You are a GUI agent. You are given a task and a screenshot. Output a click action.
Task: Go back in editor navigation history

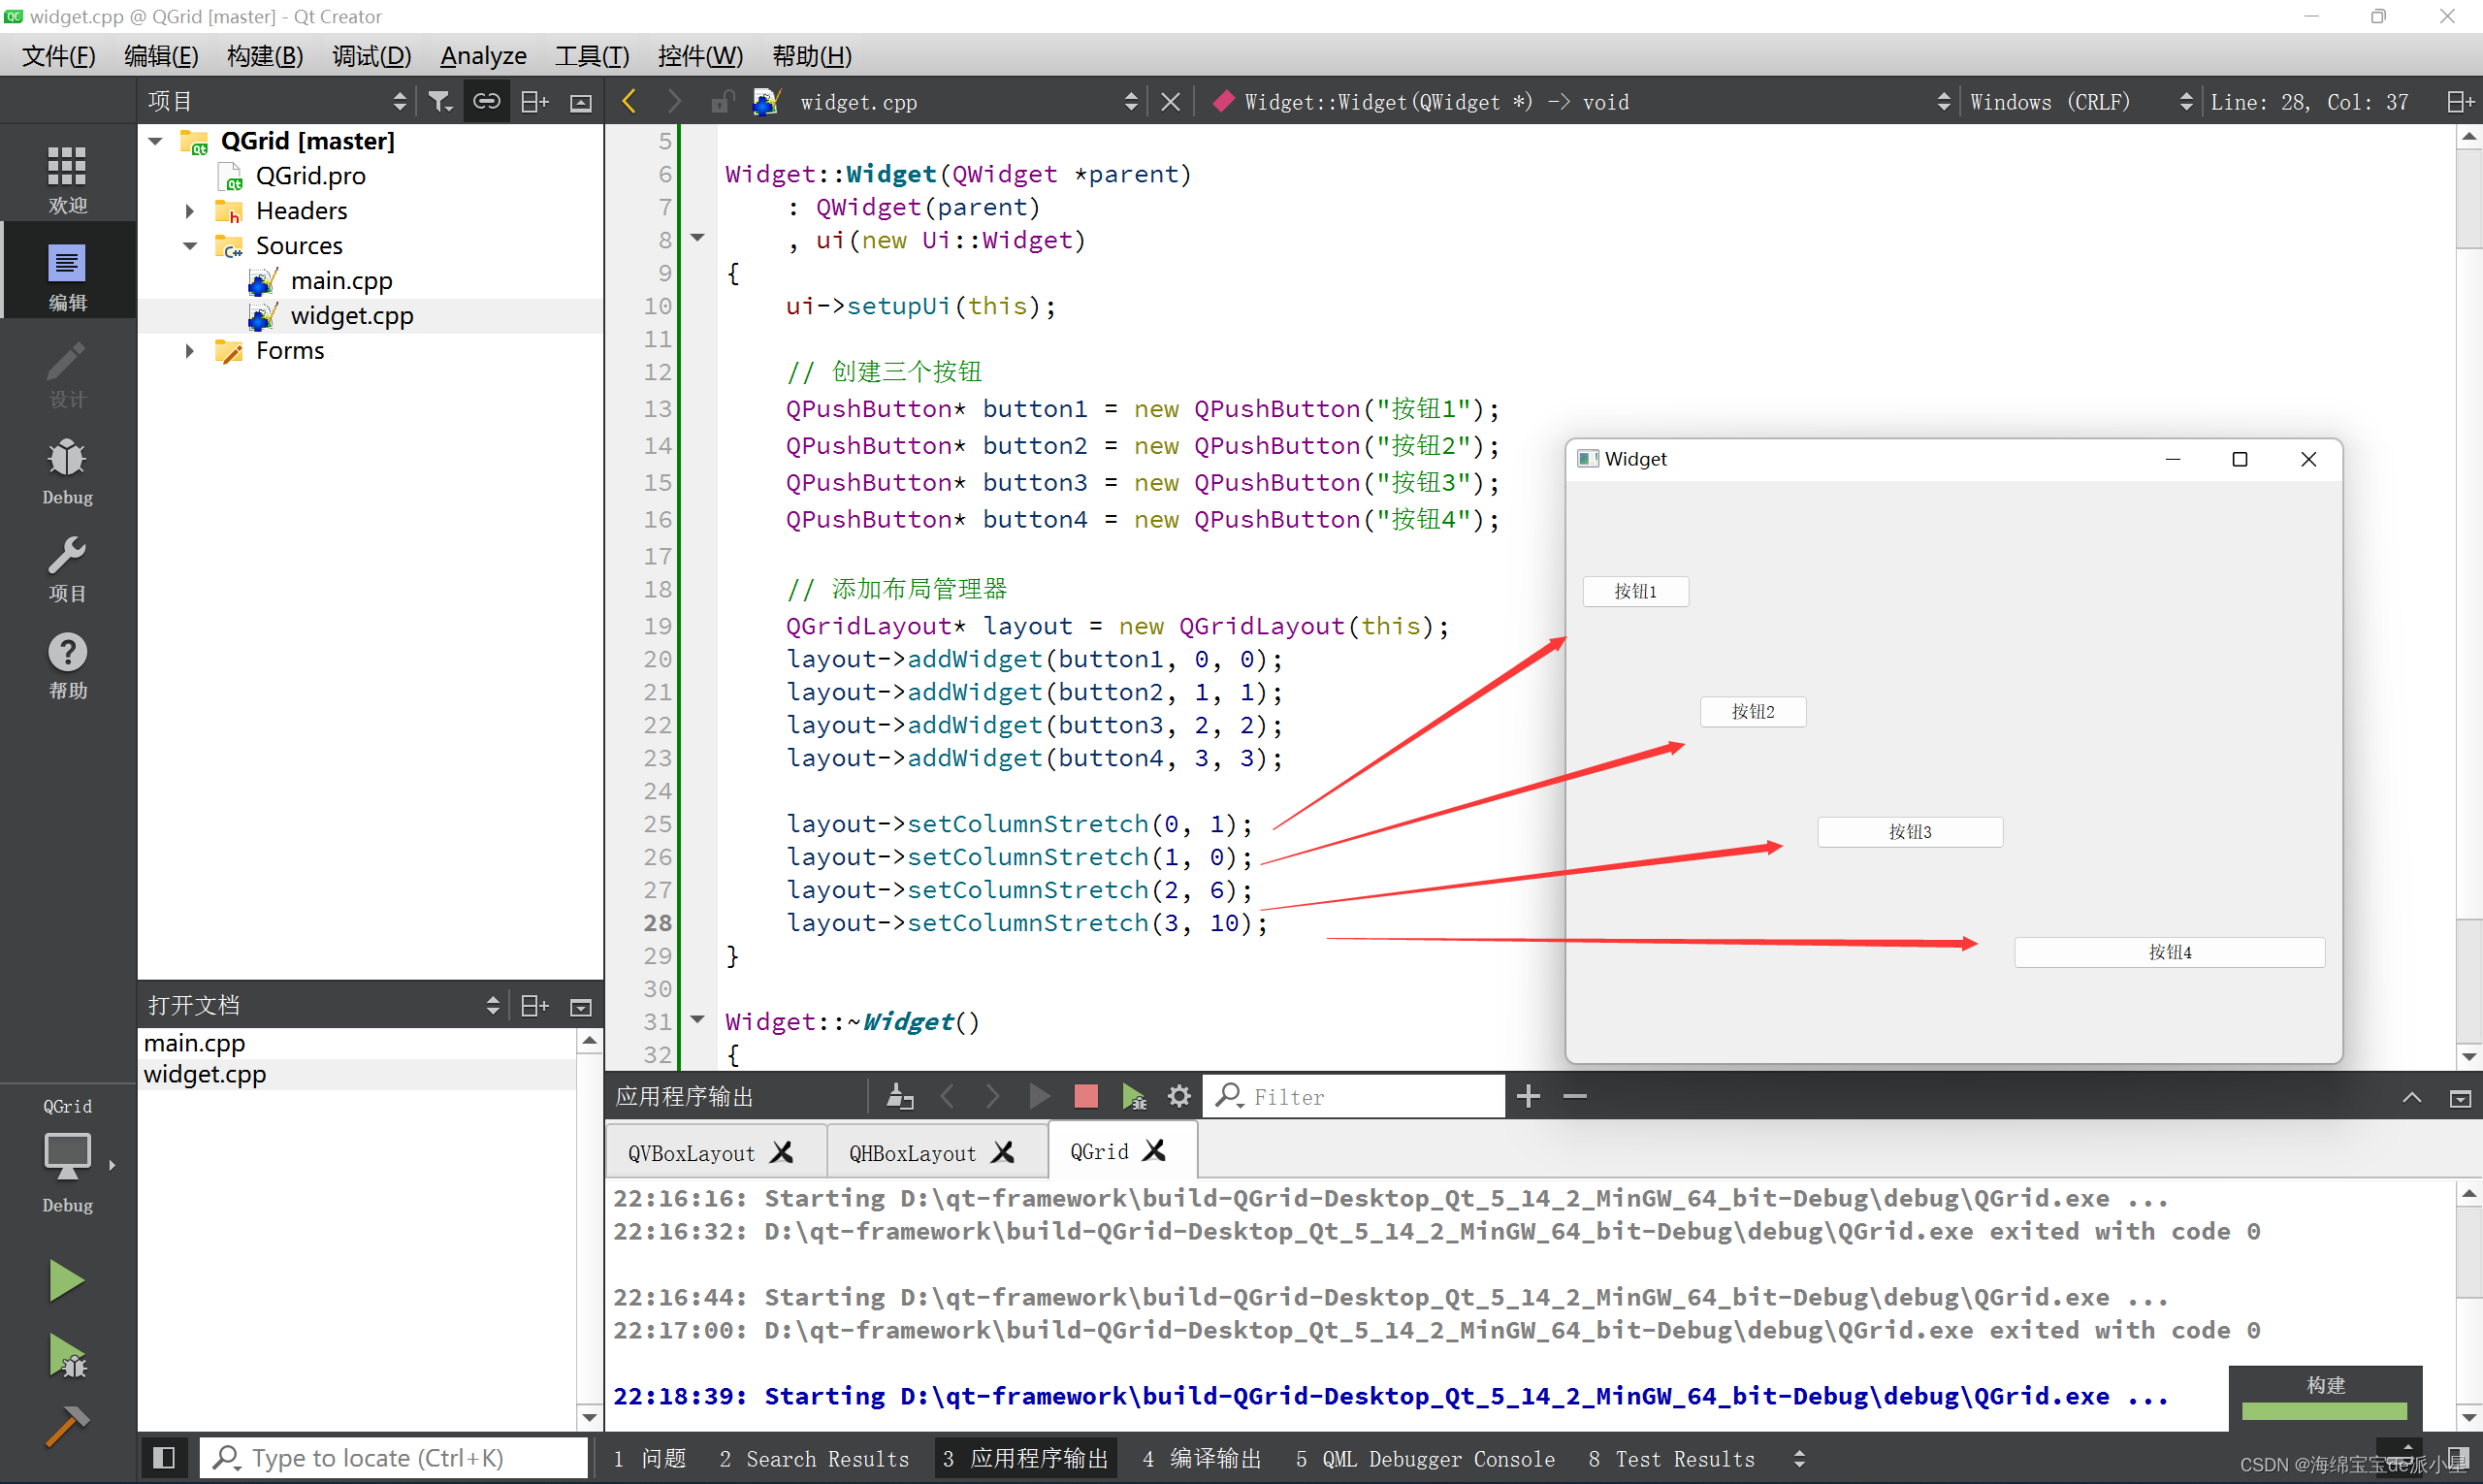629,101
